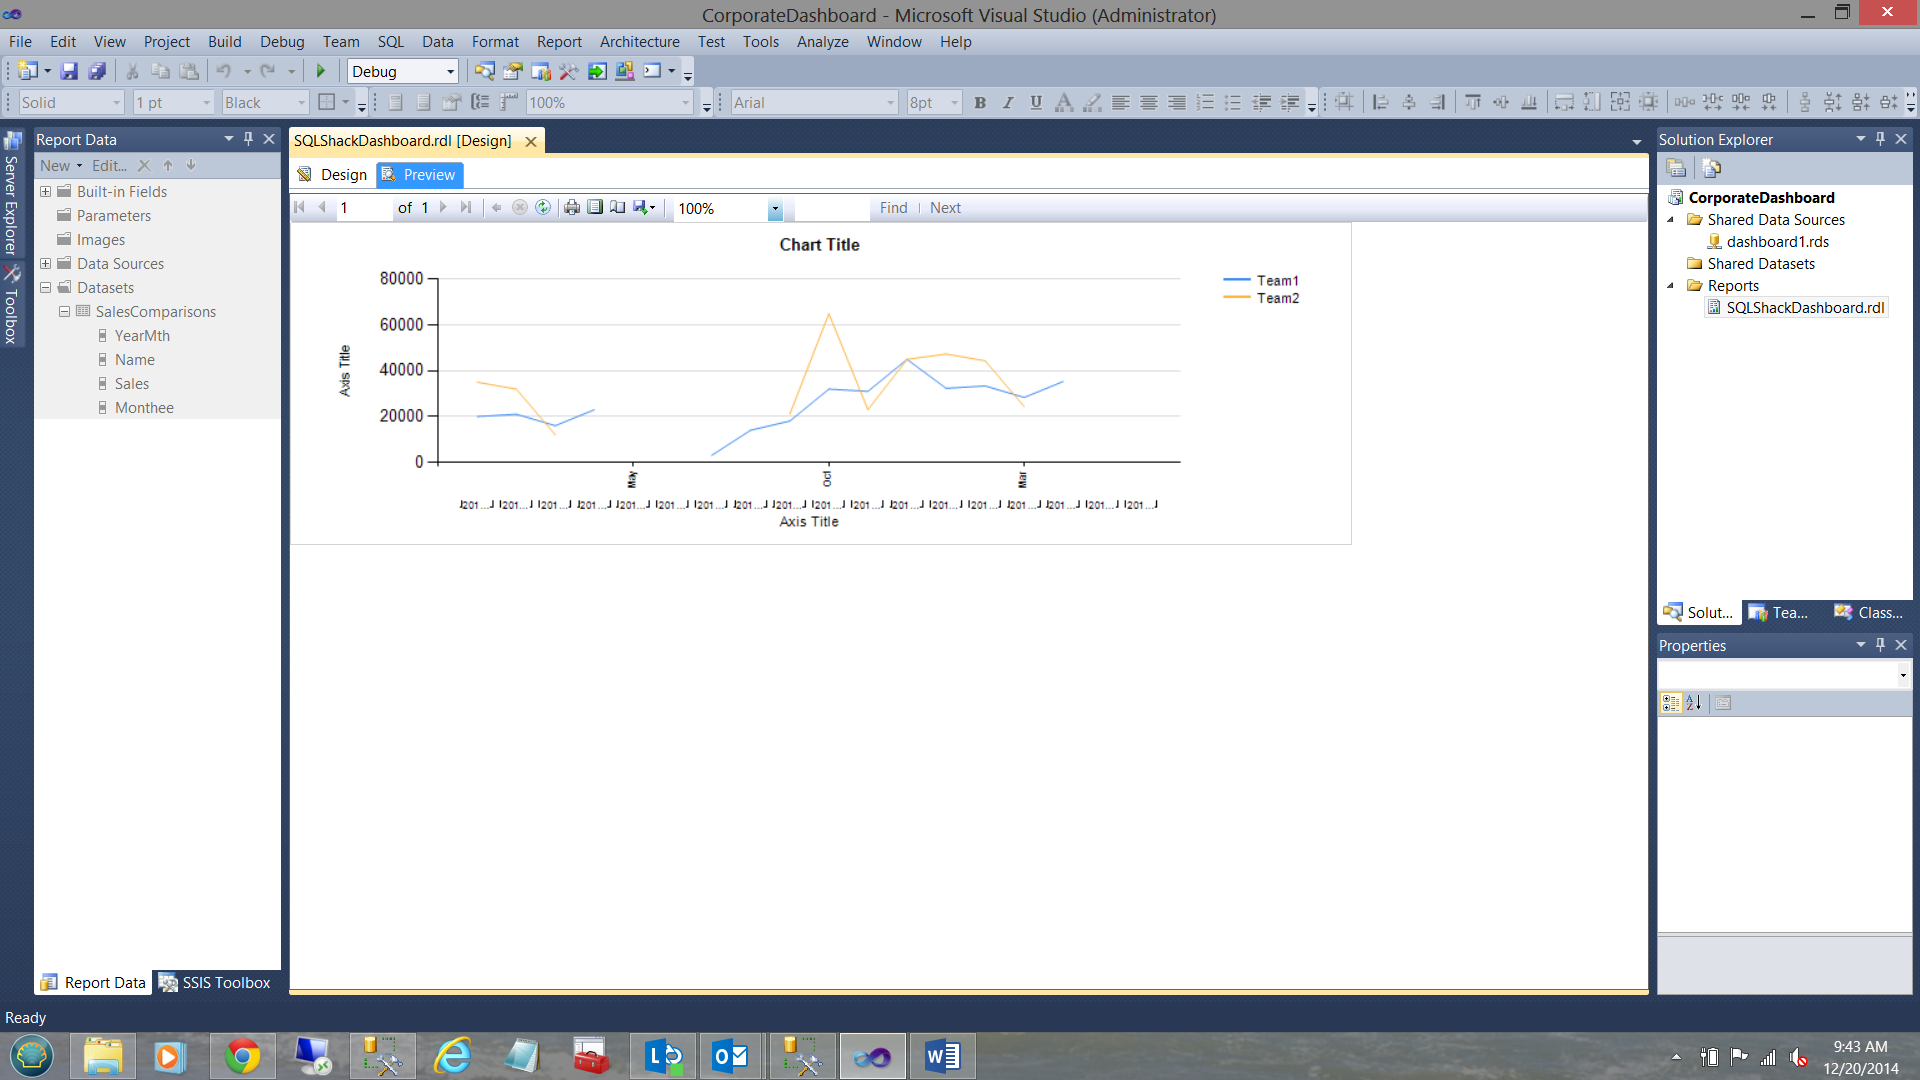Image resolution: width=1920 pixels, height=1080 pixels.
Task: Expand the Built-in Fields node
Action: pyautogui.click(x=45, y=192)
